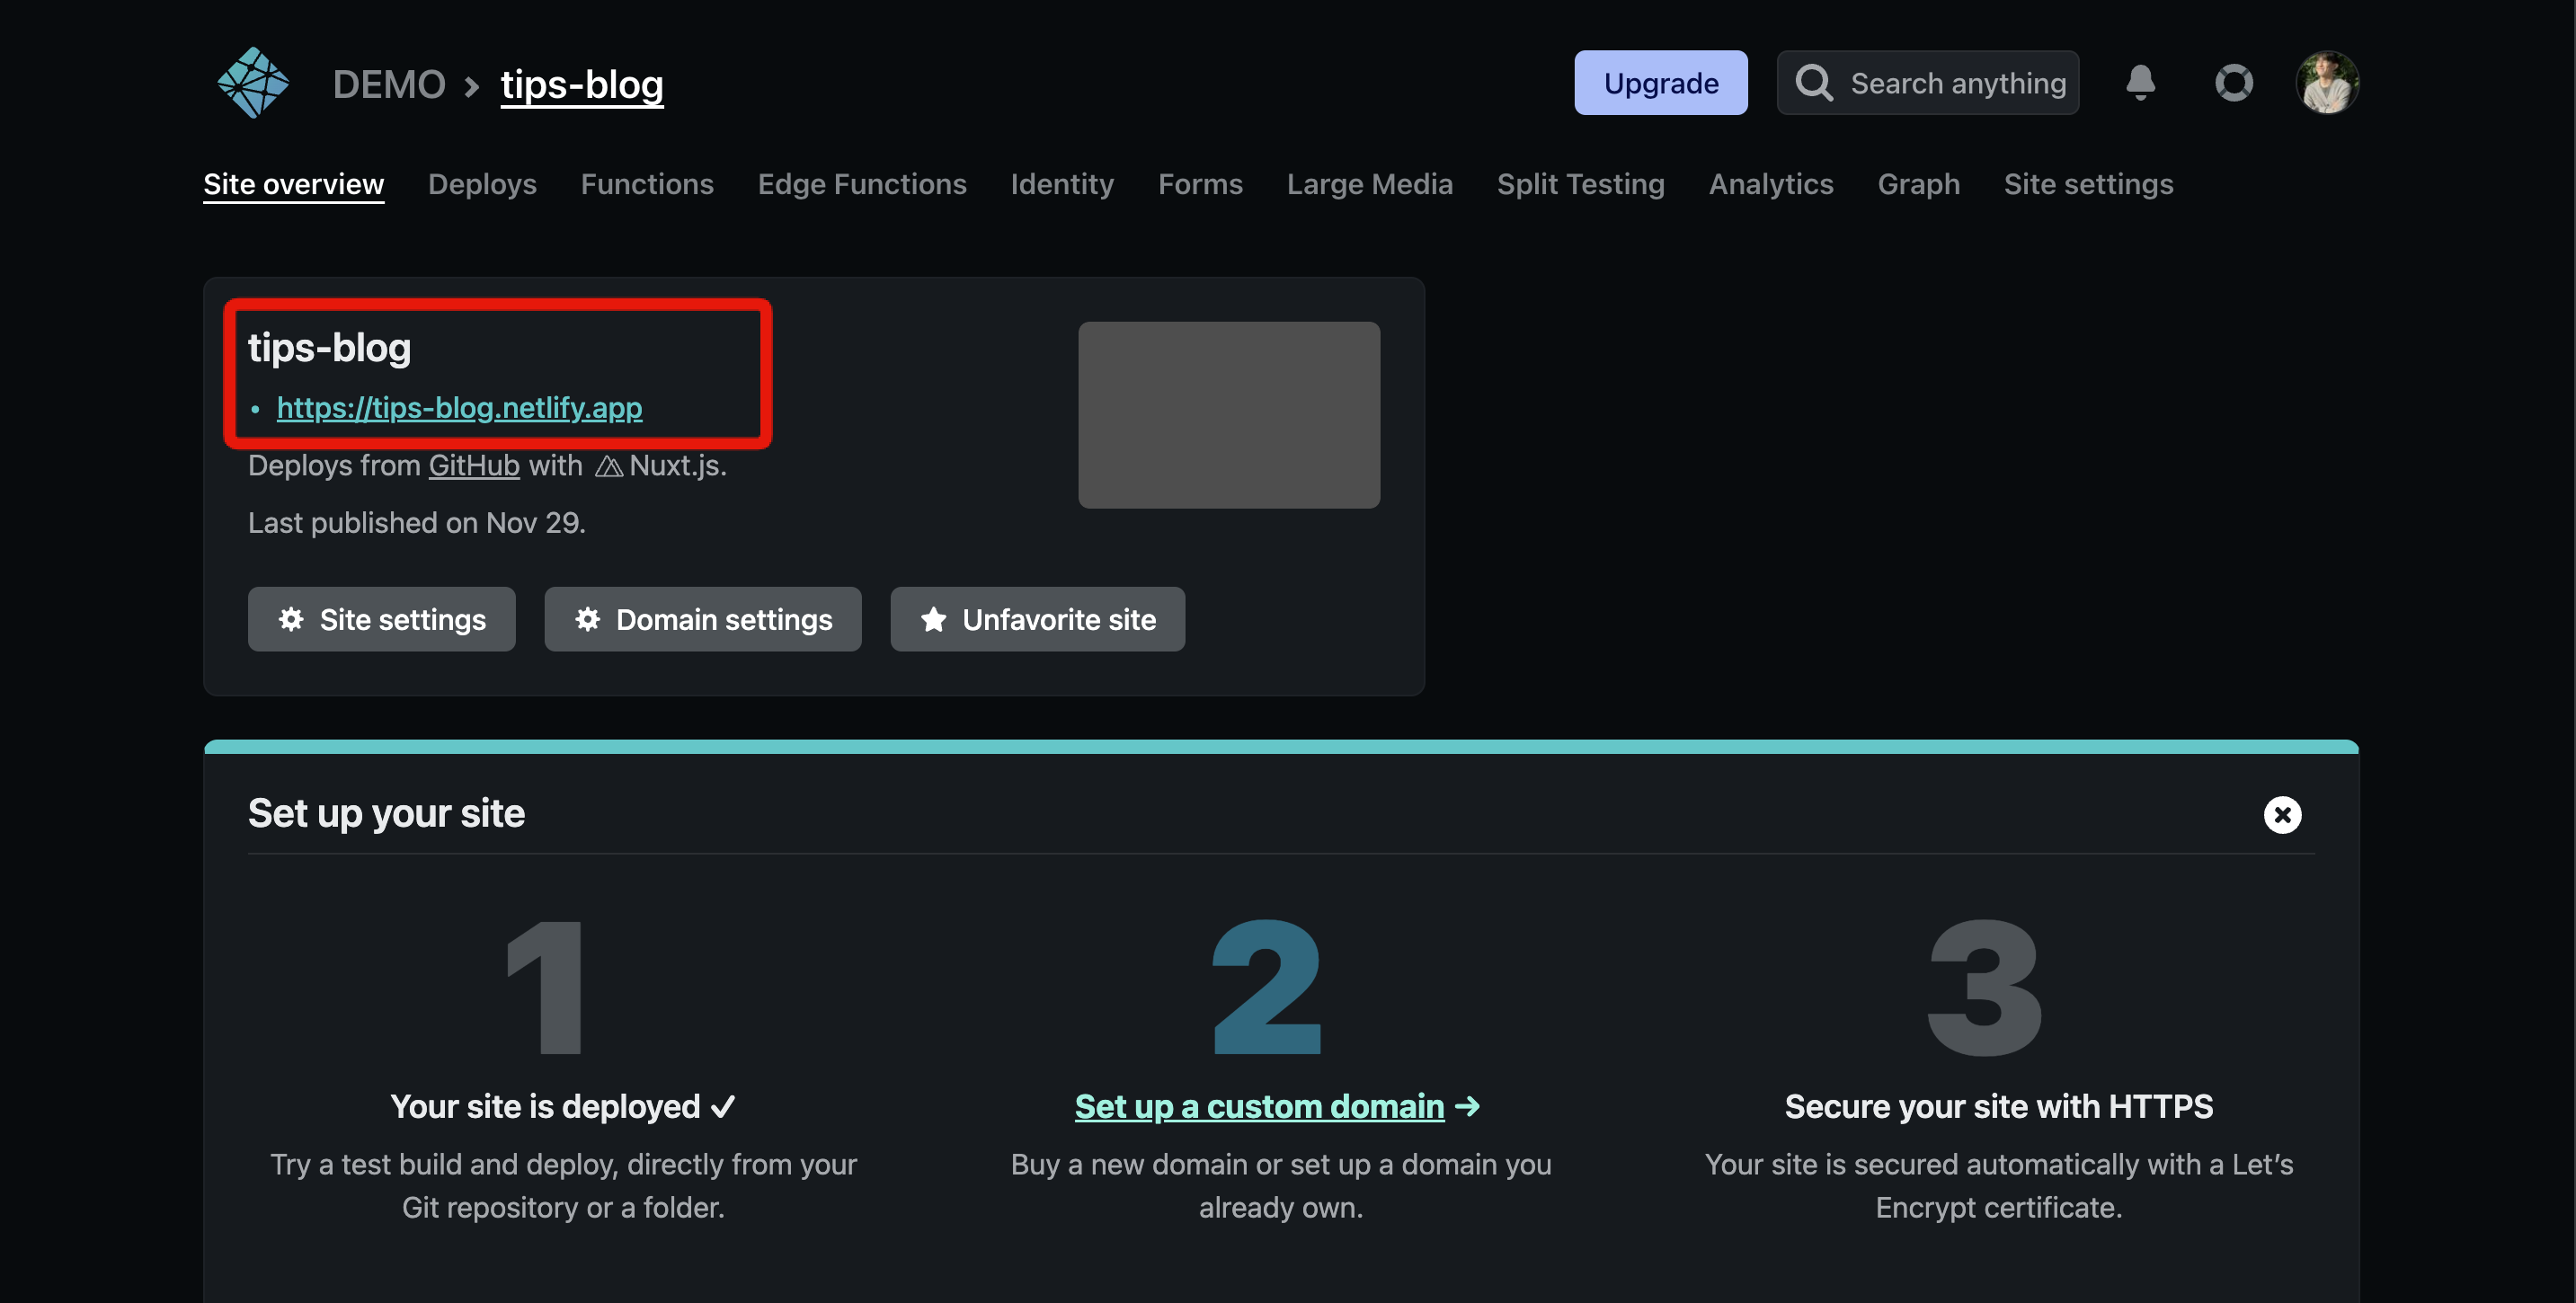Go to the Identity tab
2576x1303 pixels.
(1062, 184)
